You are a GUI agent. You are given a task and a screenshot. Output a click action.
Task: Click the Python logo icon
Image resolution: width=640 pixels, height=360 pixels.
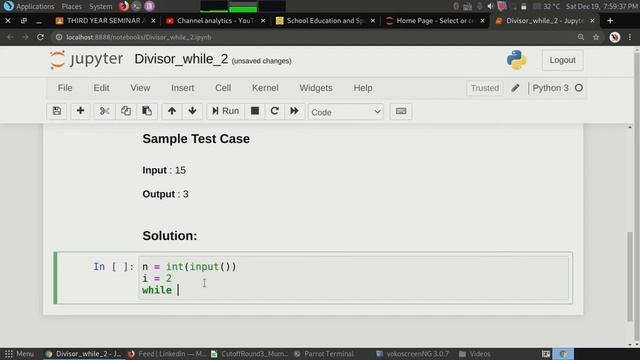pyautogui.click(x=516, y=60)
